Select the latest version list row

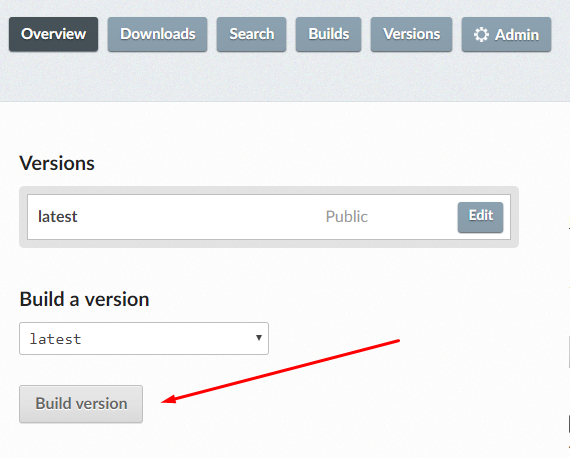pos(269,217)
